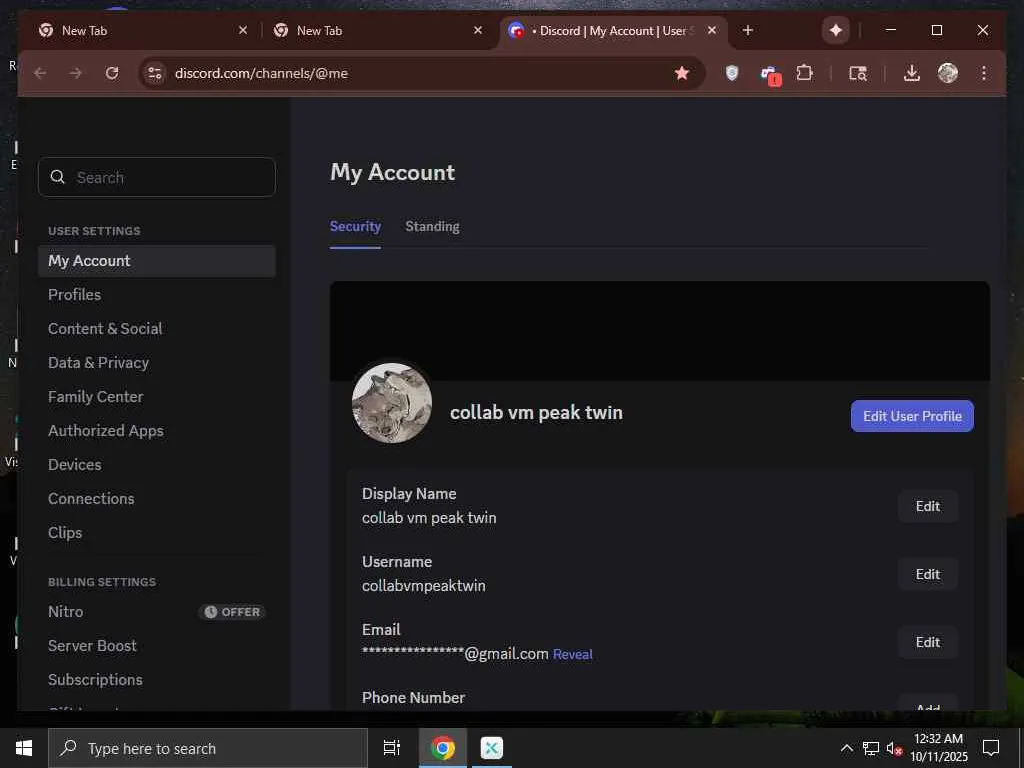Switch to the second New Tab

376,30
